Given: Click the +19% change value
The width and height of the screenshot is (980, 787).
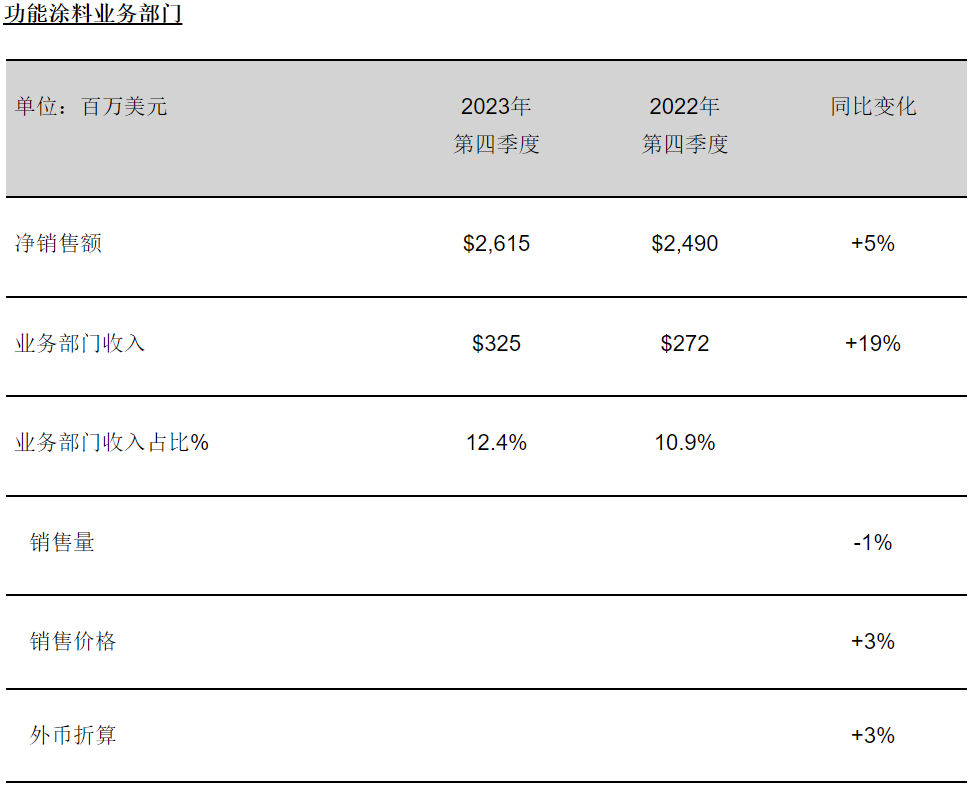Looking at the screenshot, I should (873, 343).
